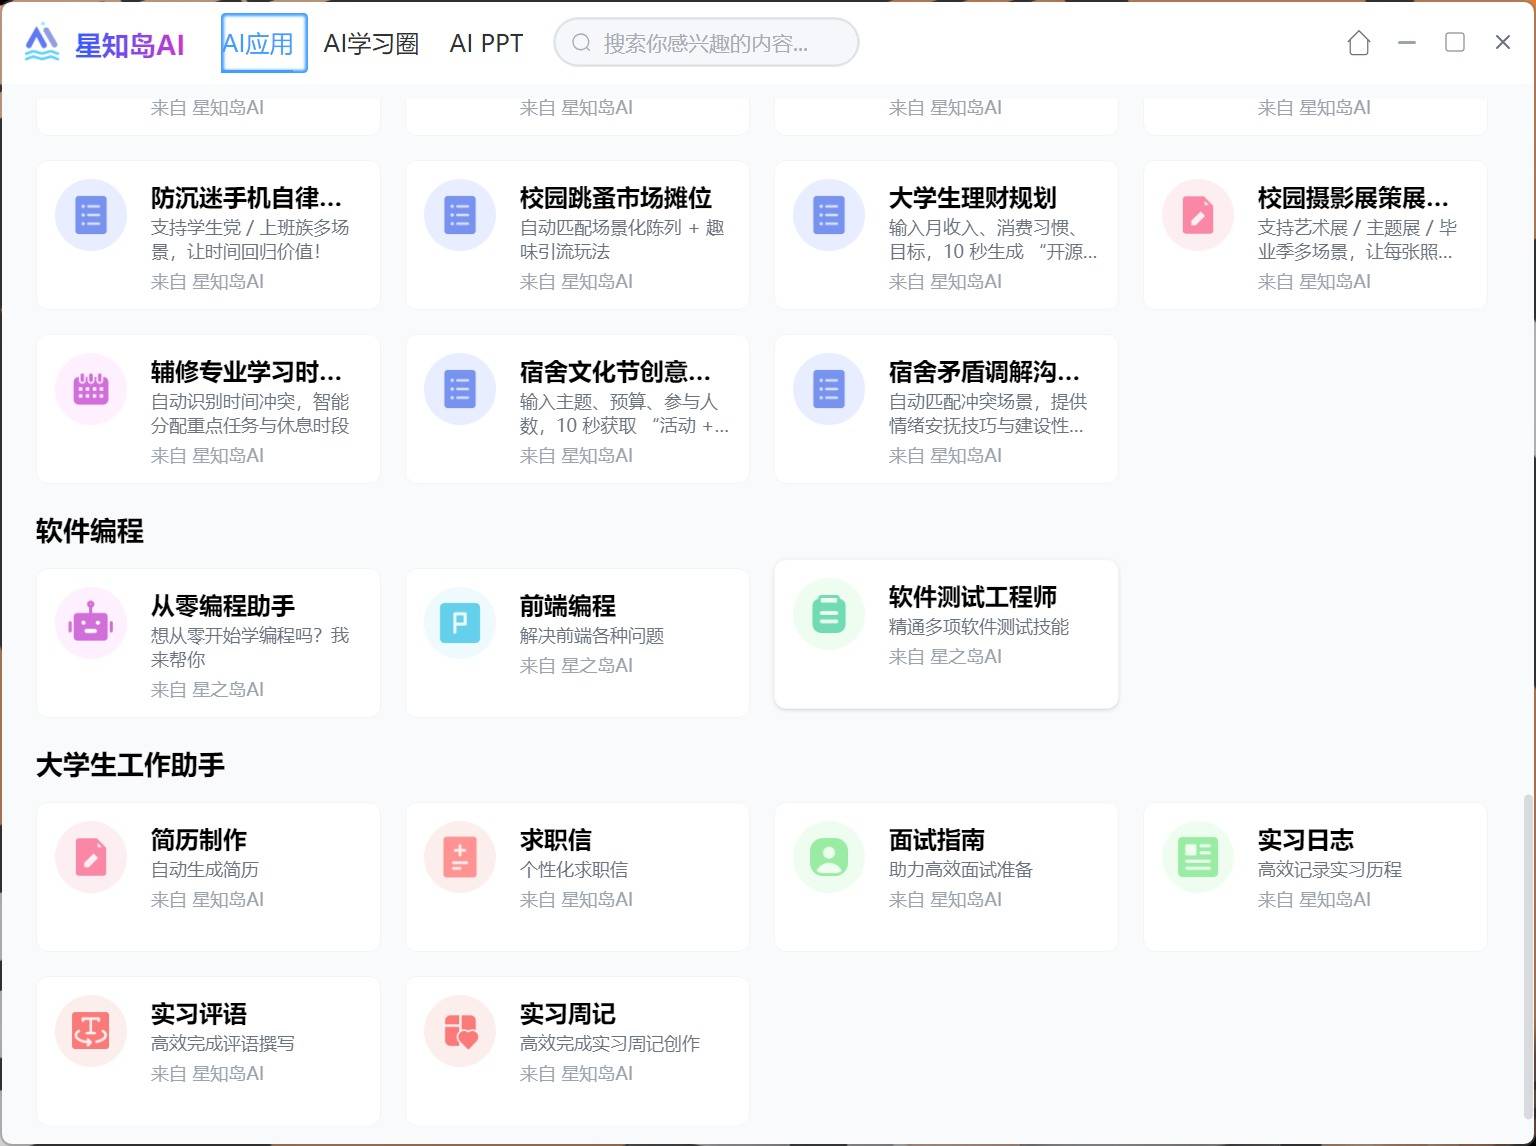Viewport: 1536px width, 1146px height.
Task: Click the pink calendar icon for 辅修专业学习时间
Action: (x=91, y=389)
